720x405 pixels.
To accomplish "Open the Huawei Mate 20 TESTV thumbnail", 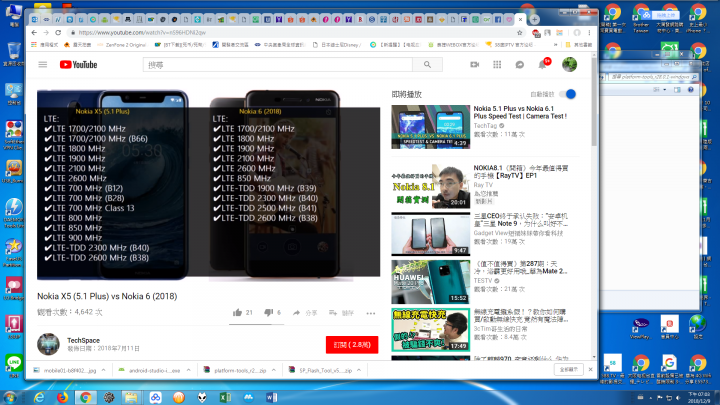I will click(x=431, y=282).
